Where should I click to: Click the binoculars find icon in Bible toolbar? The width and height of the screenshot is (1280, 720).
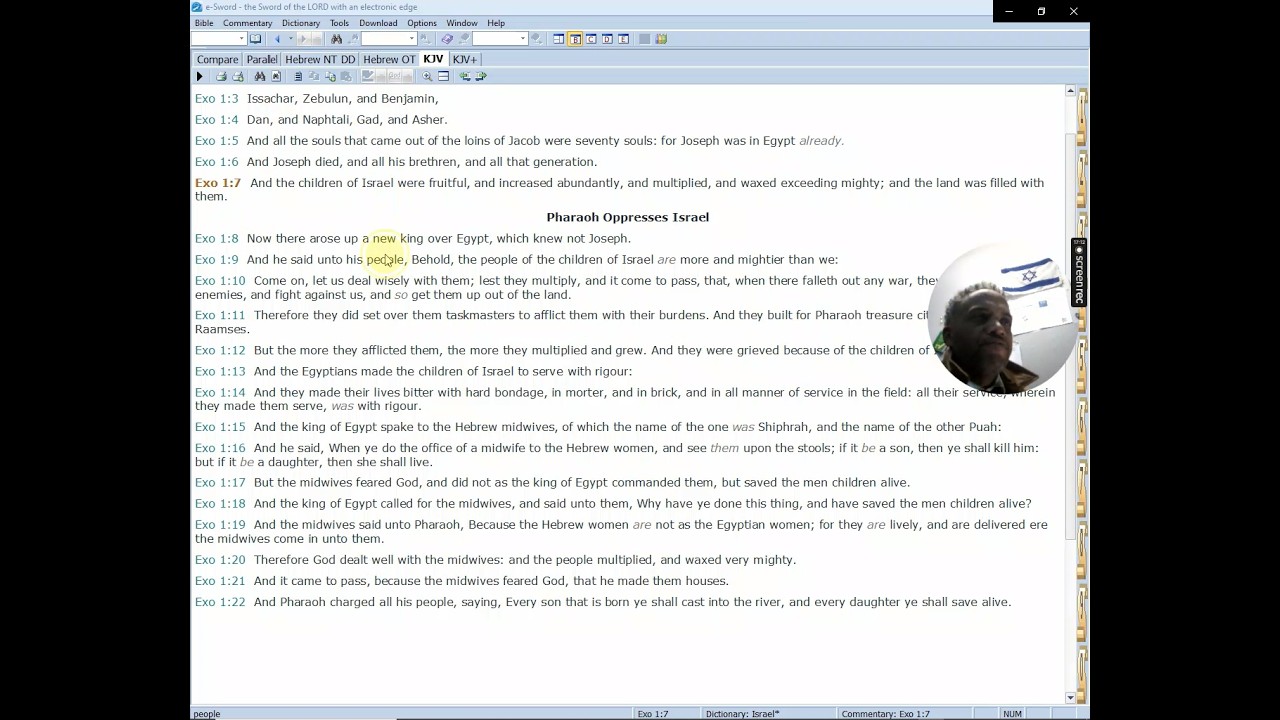260,76
